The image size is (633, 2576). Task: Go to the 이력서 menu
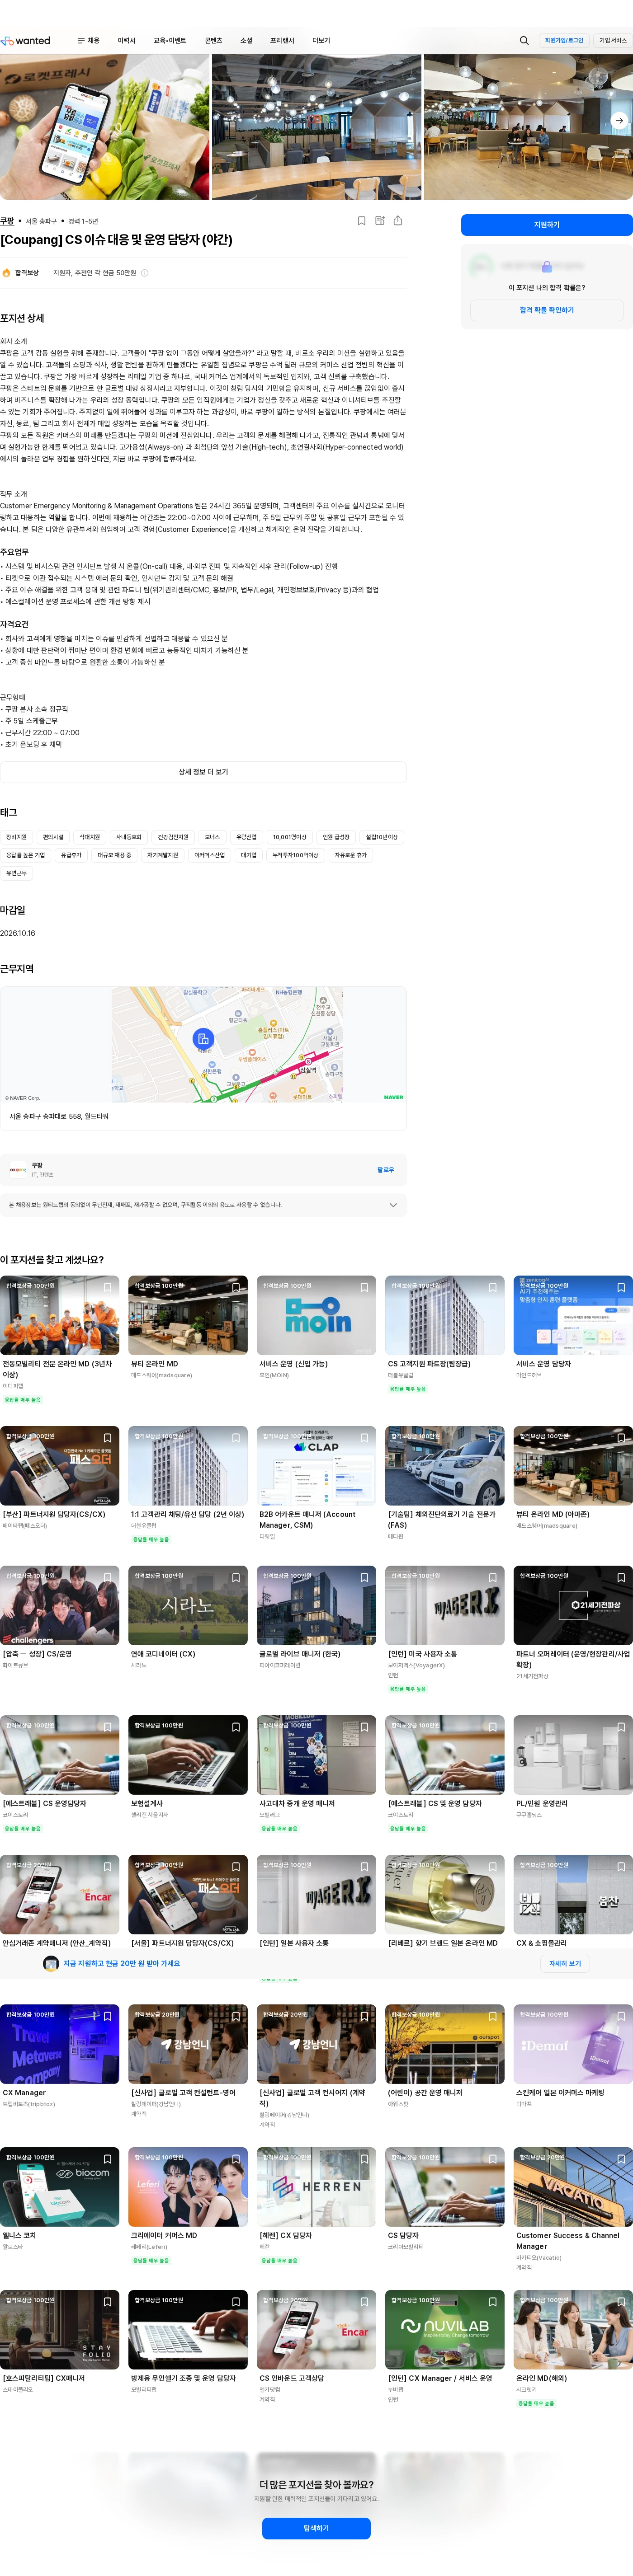[x=126, y=41]
